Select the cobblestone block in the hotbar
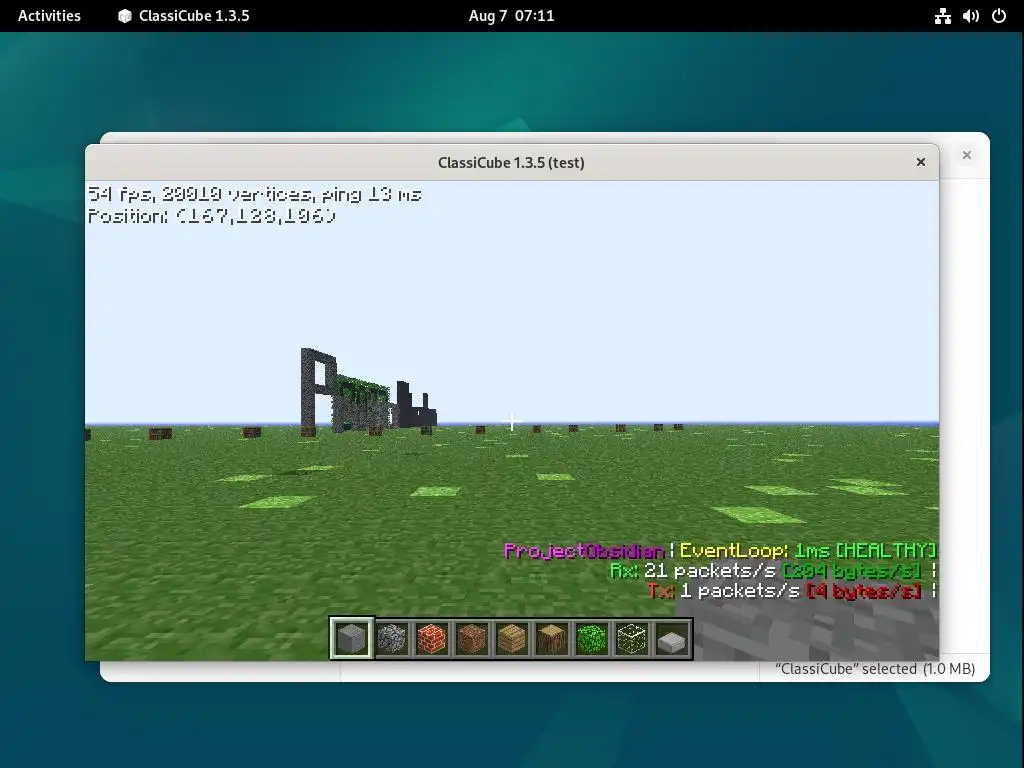 point(392,638)
